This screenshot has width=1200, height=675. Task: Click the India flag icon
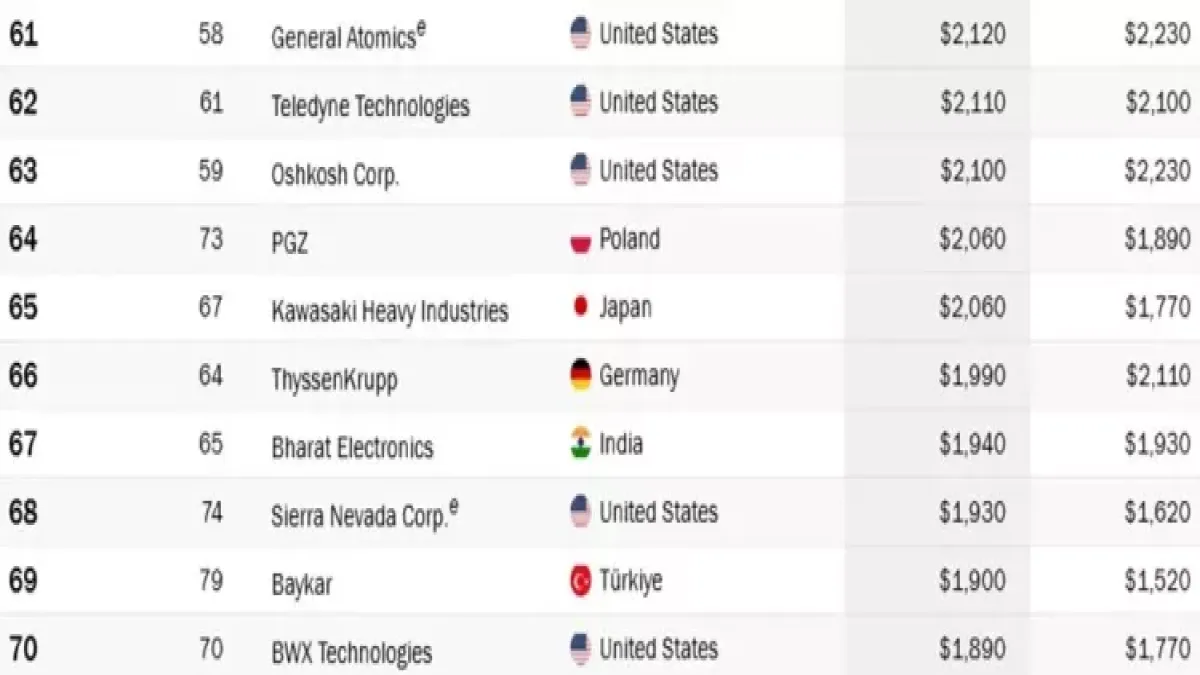[x=581, y=443]
